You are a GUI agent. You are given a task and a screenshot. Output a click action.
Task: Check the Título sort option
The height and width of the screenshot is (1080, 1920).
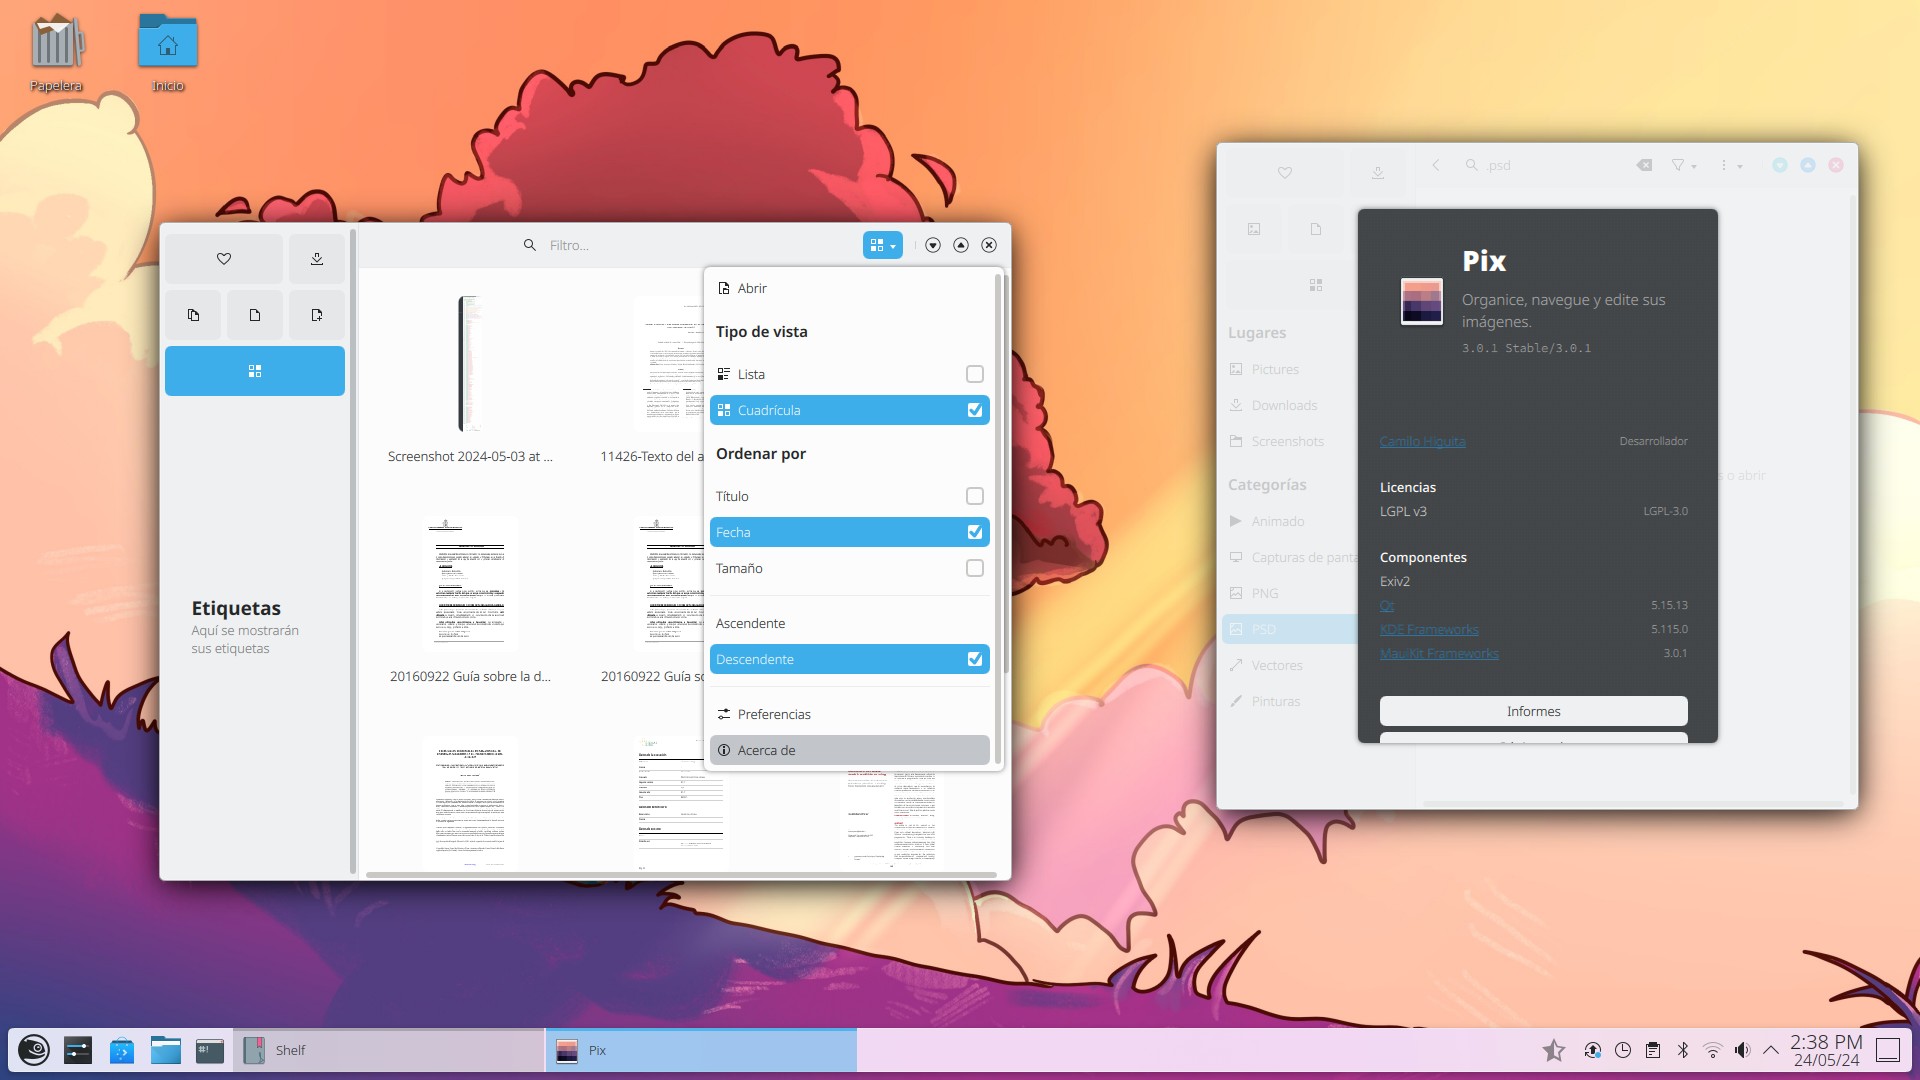(x=975, y=496)
